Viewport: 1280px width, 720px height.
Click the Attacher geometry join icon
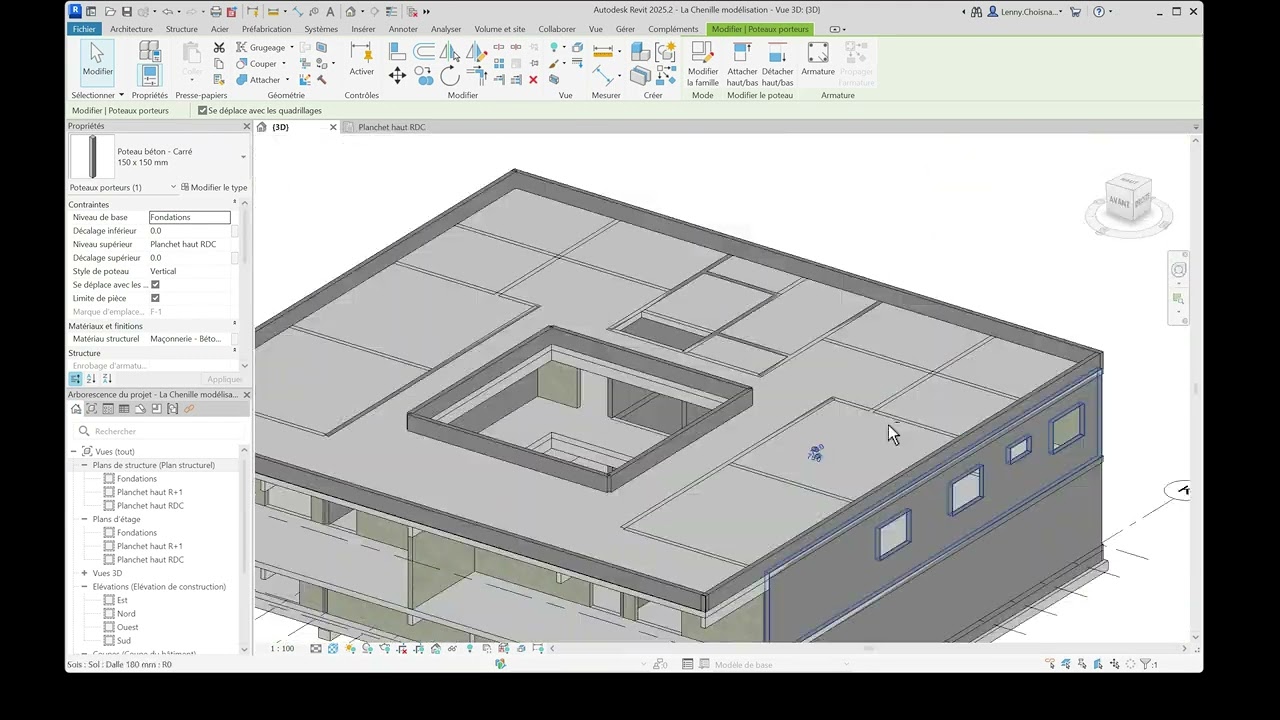tap(241, 80)
